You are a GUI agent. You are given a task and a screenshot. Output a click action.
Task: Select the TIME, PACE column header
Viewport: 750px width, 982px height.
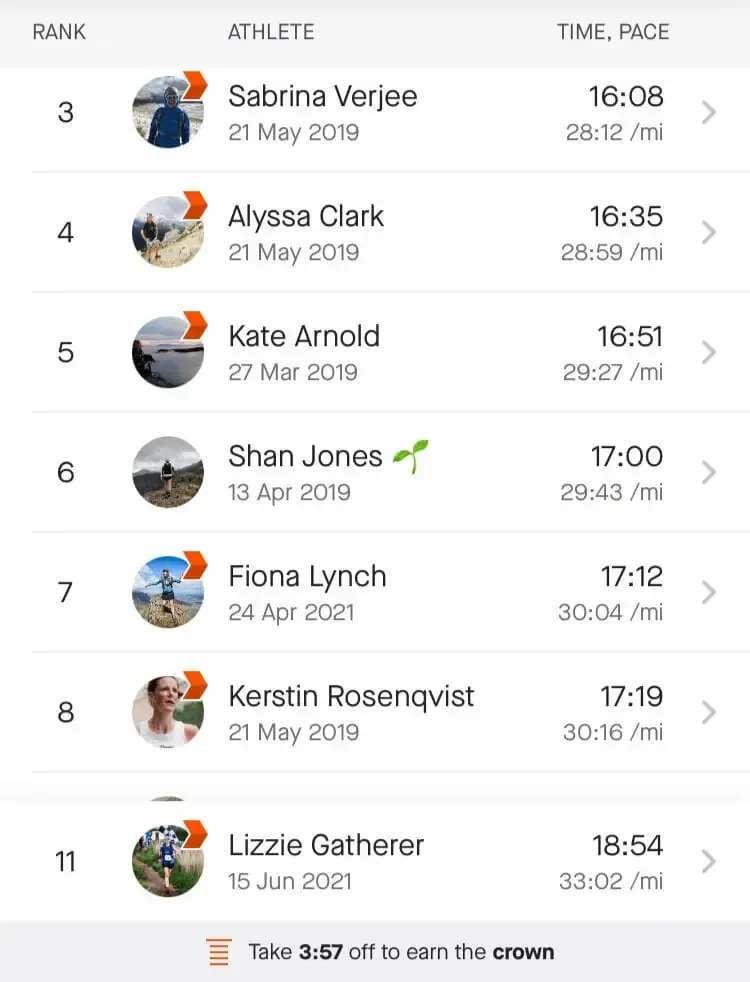[612, 32]
